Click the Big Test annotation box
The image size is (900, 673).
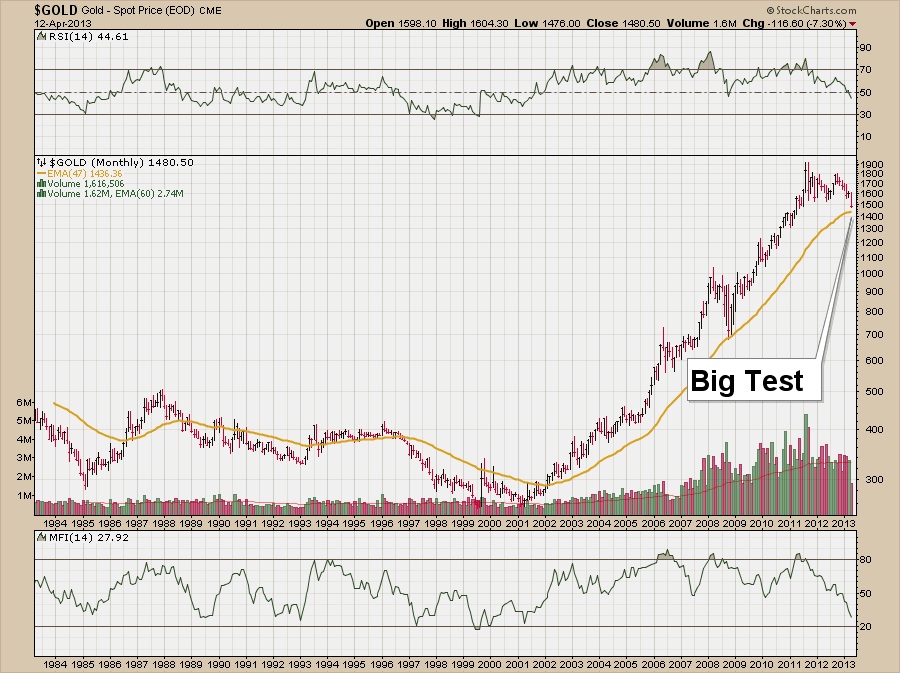pos(747,380)
